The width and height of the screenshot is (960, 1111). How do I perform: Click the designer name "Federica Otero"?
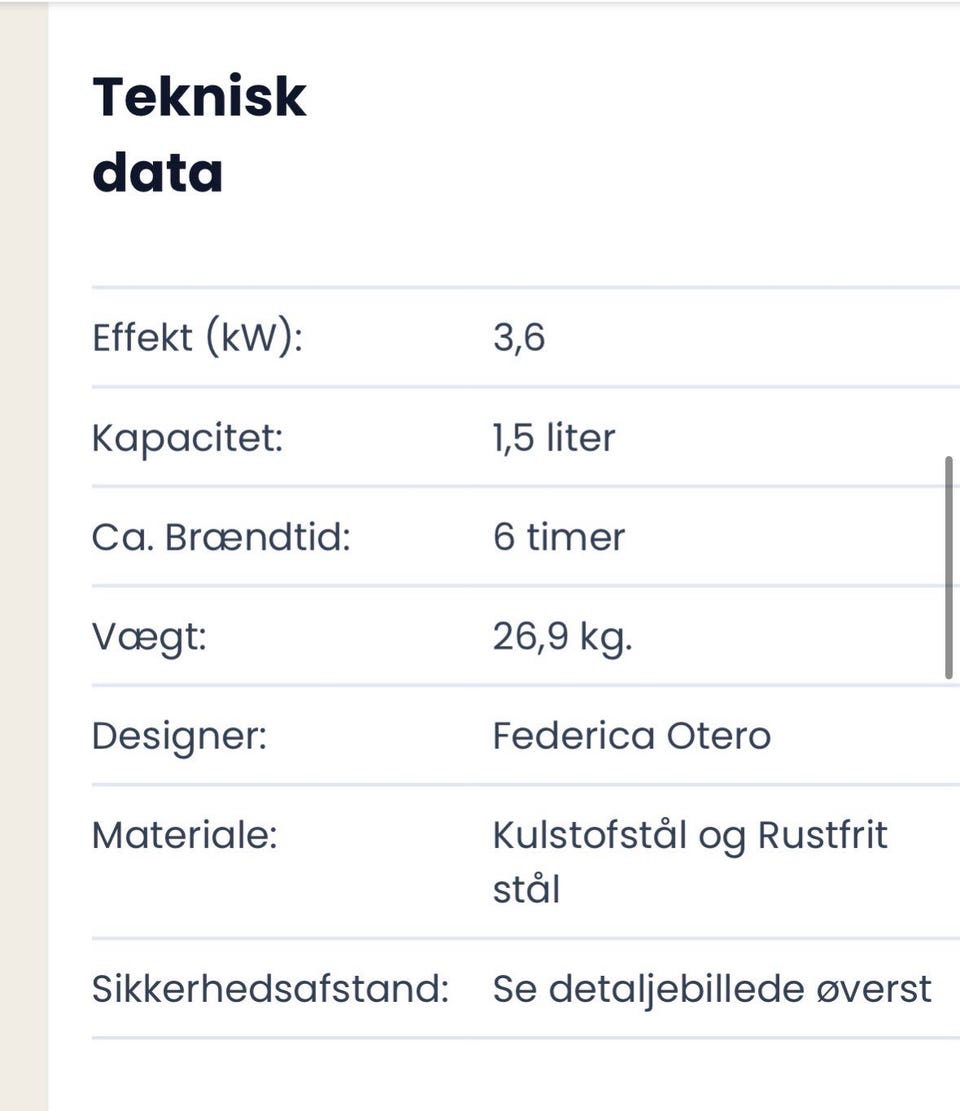point(631,736)
